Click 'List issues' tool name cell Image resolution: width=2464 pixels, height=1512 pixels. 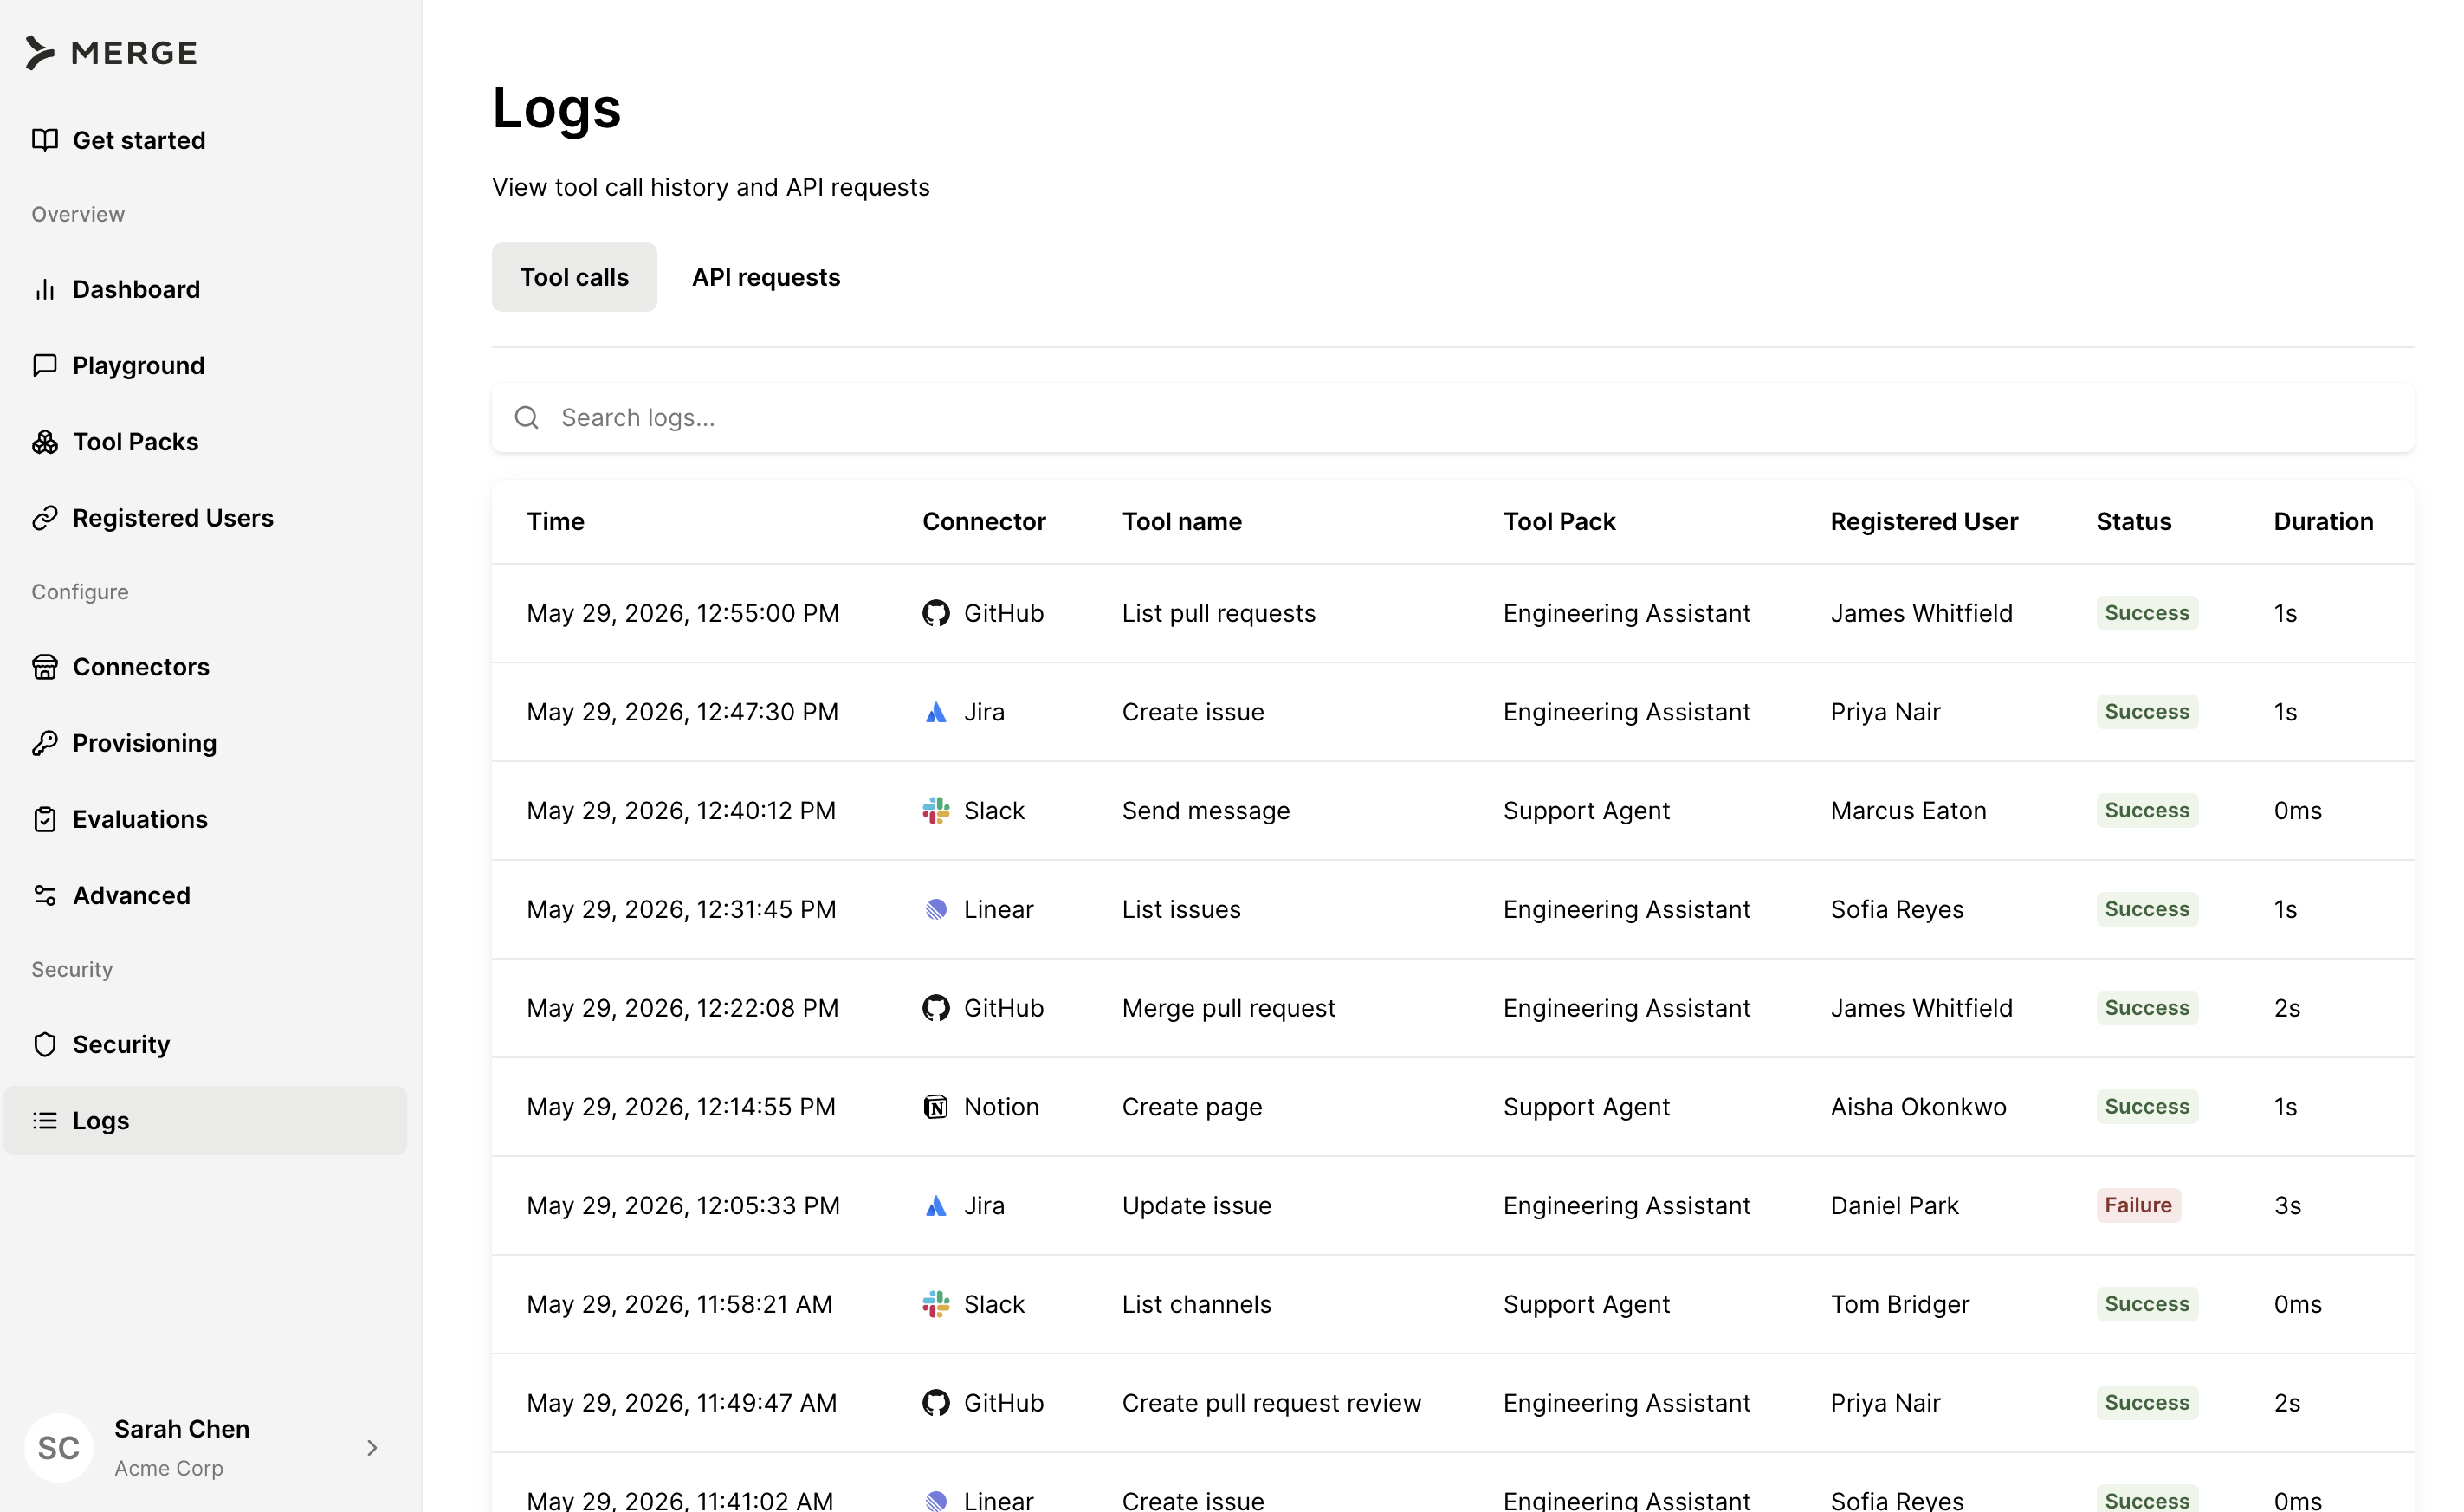pyautogui.click(x=1181, y=909)
